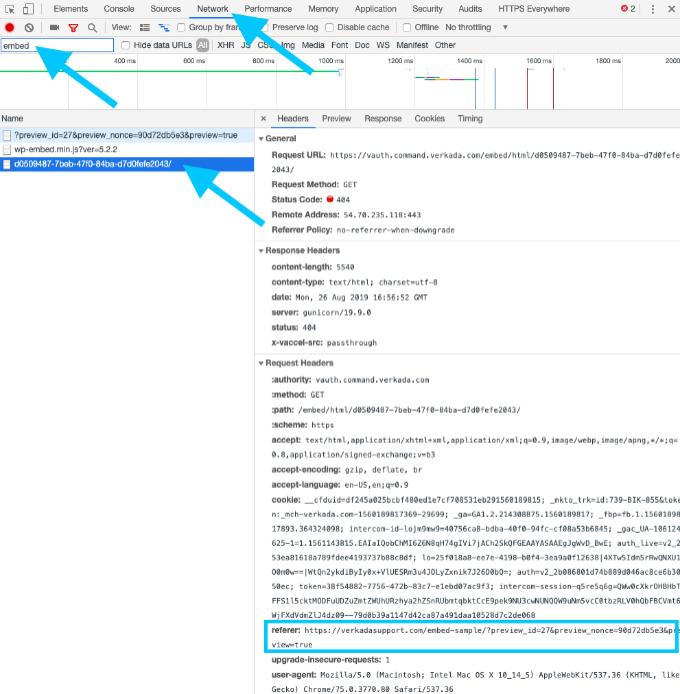Switch to the Console tab
680x694 pixels.
click(119, 8)
